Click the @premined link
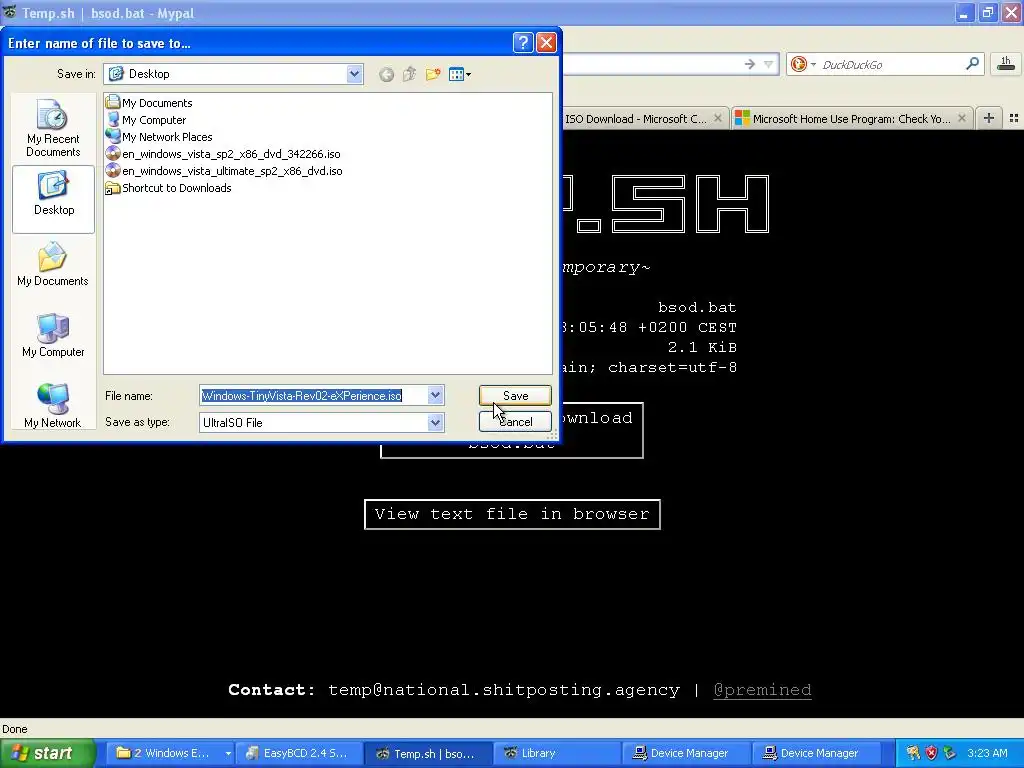This screenshot has height=768, width=1024. click(762, 690)
